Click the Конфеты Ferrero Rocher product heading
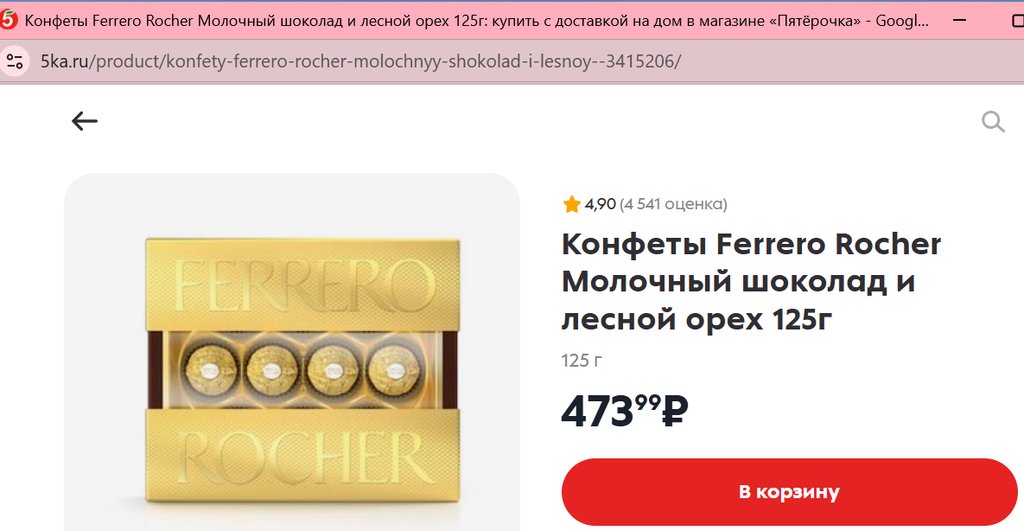This screenshot has width=1024, height=531. (x=751, y=282)
